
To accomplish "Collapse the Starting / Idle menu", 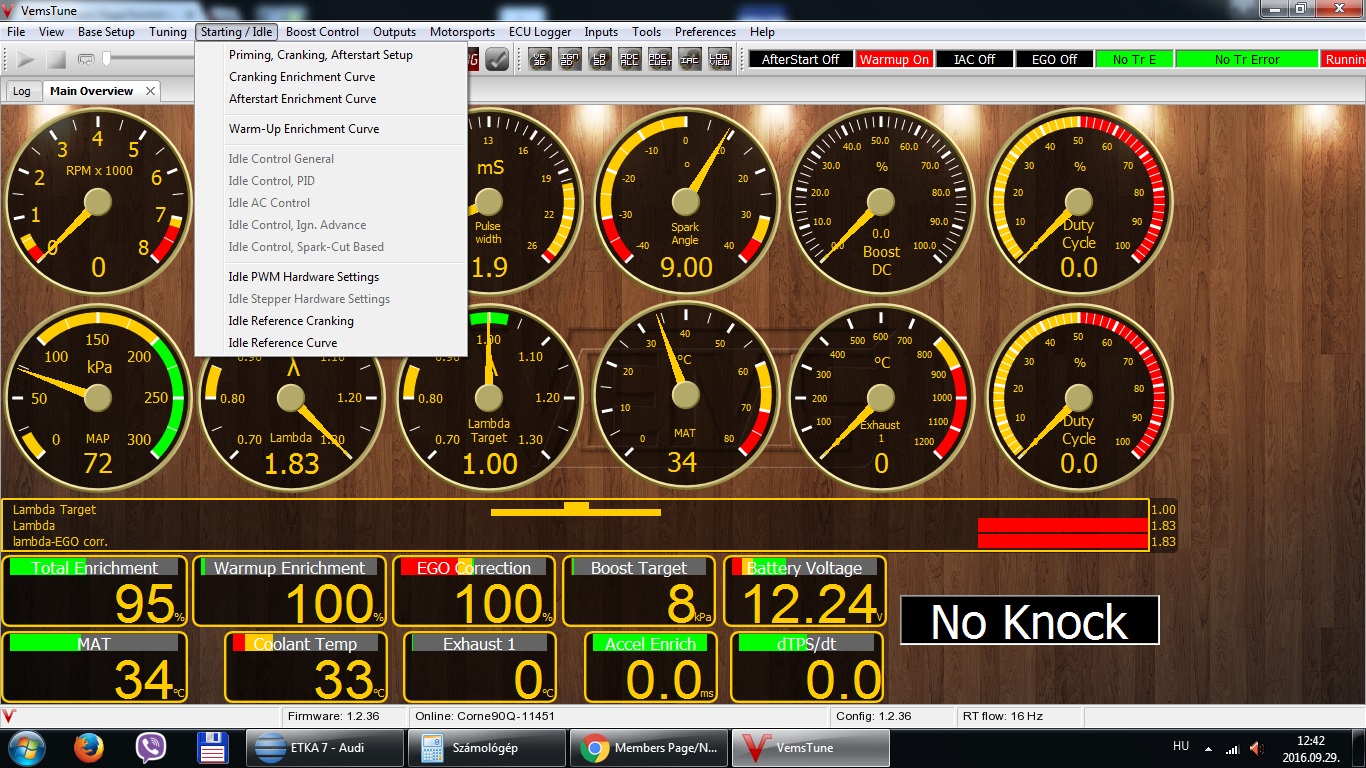I will coord(236,32).
